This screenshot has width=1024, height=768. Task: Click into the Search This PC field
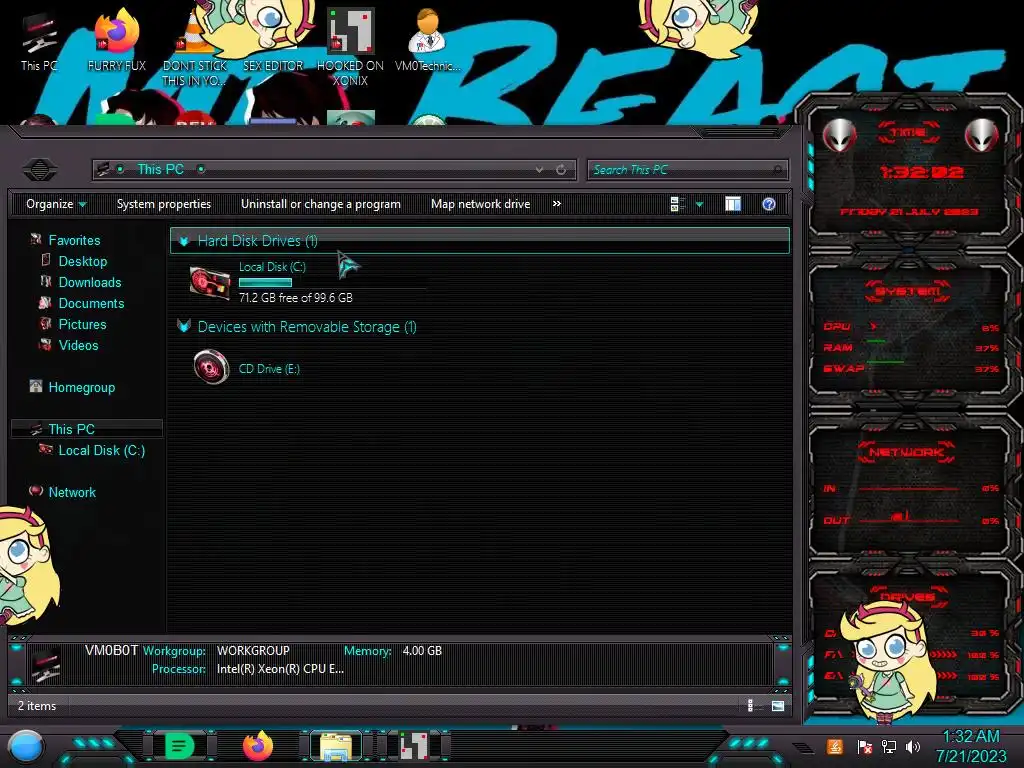coord(688,170)
